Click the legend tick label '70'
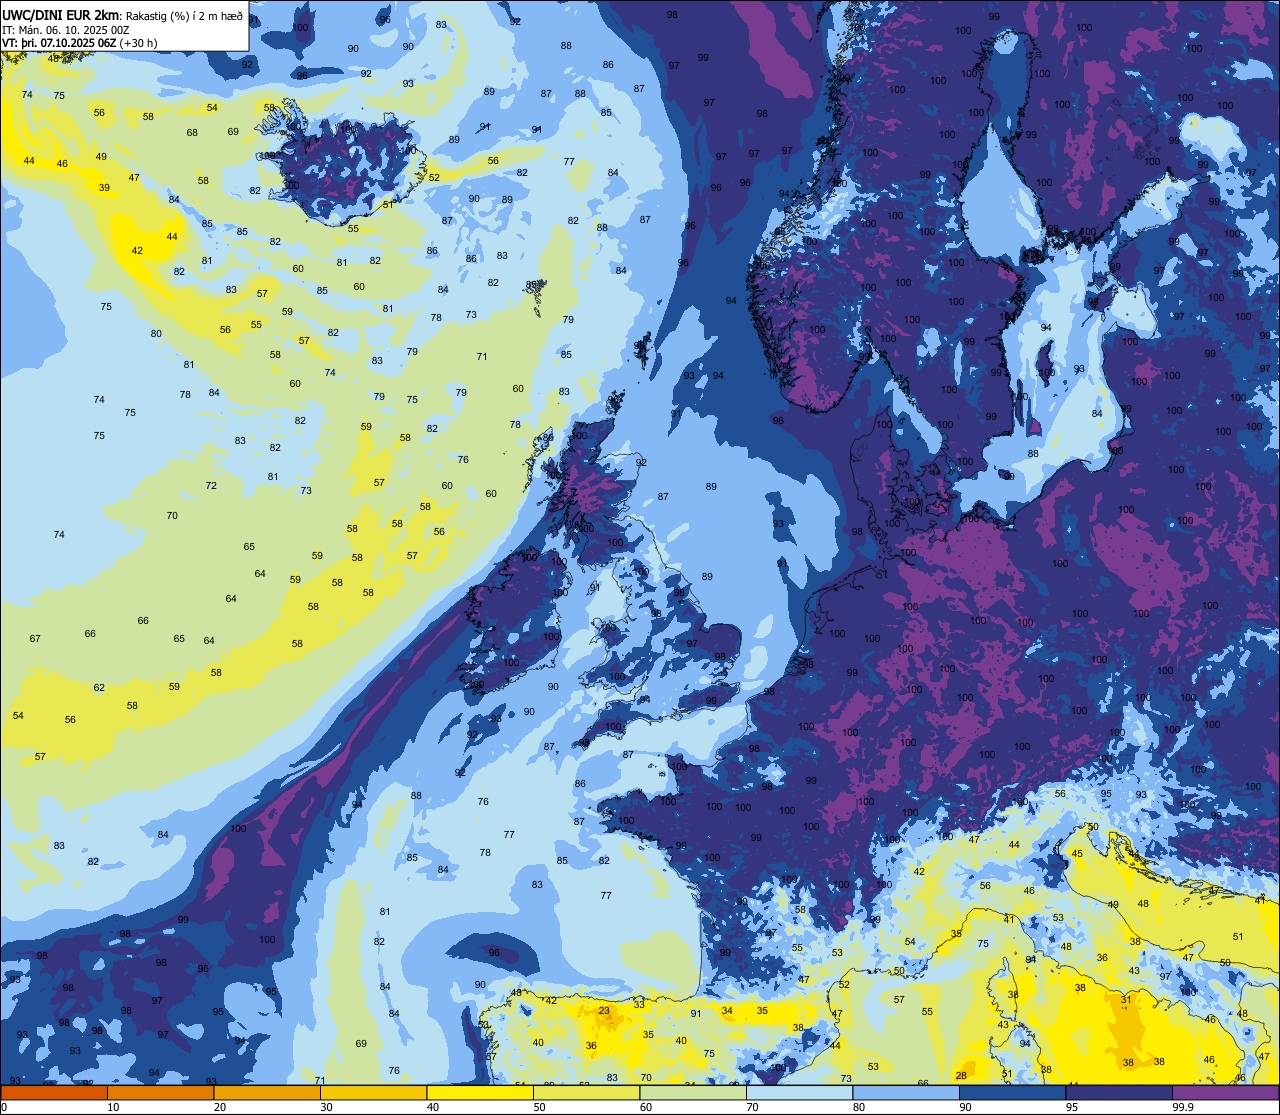The height and width of the screenshot is (1115, 1280). pos(752,1107)
